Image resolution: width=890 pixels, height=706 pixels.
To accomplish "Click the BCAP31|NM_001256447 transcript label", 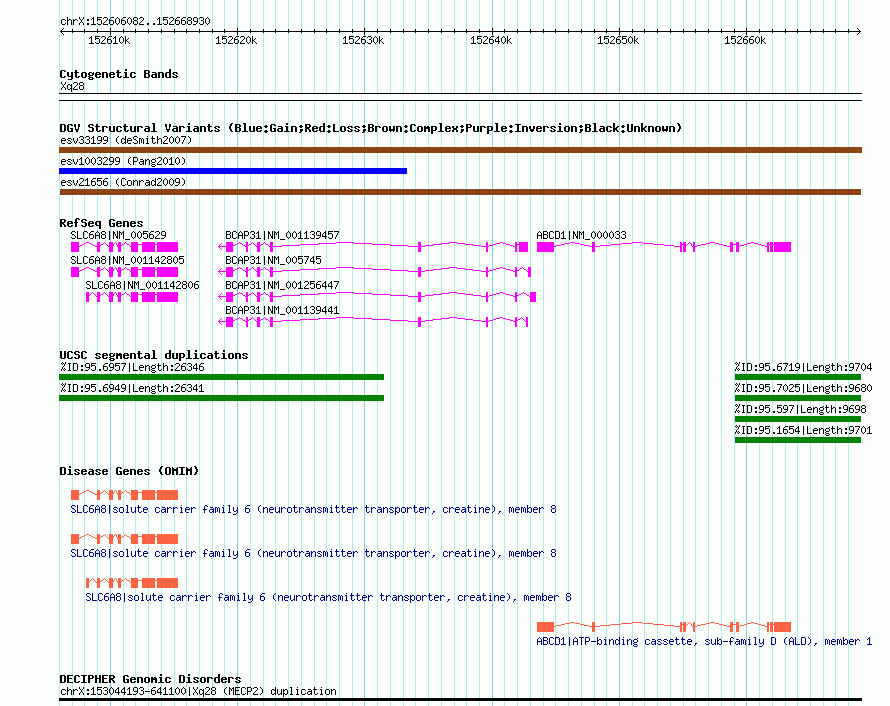I will click(282, 285).
